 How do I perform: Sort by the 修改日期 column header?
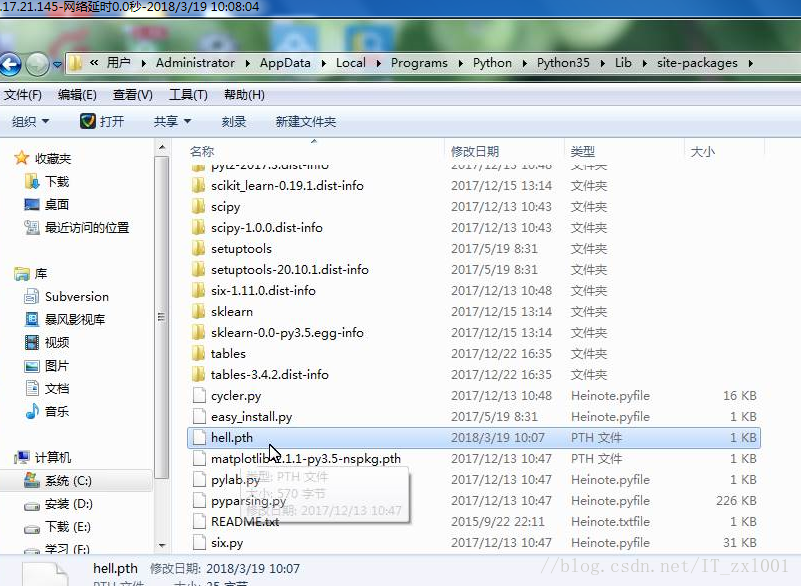pyautogui.click(x=475, y=151)
